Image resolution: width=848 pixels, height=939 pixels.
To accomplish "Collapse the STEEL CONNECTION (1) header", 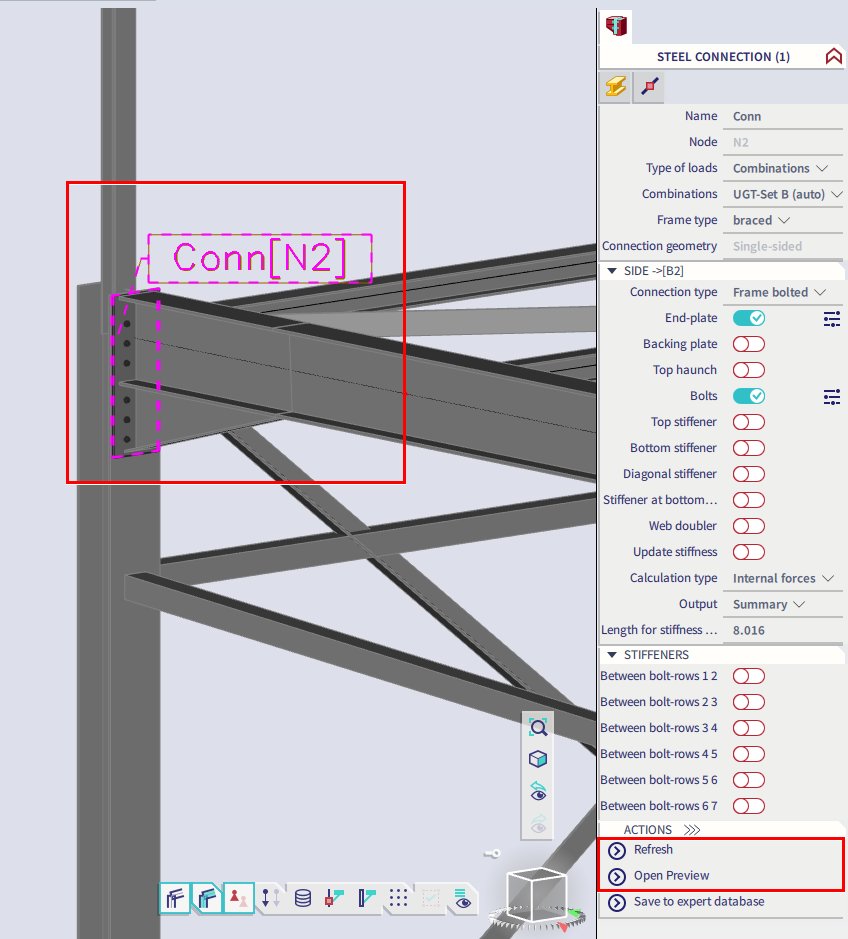I will 833,57.
